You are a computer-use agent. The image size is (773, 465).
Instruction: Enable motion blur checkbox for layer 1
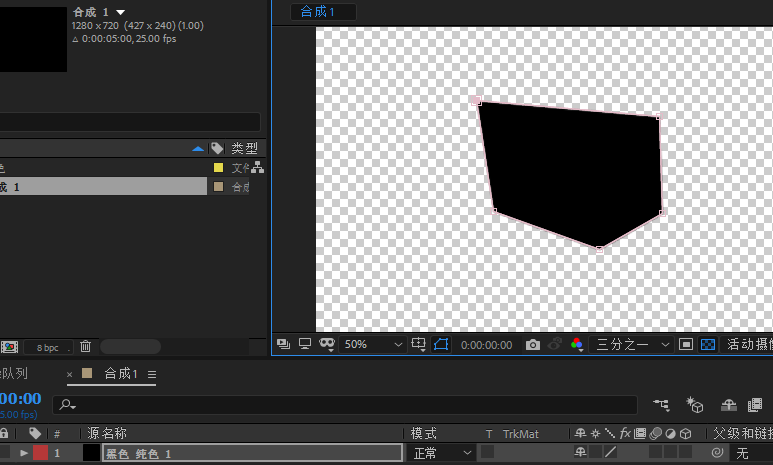coord(656,452)
